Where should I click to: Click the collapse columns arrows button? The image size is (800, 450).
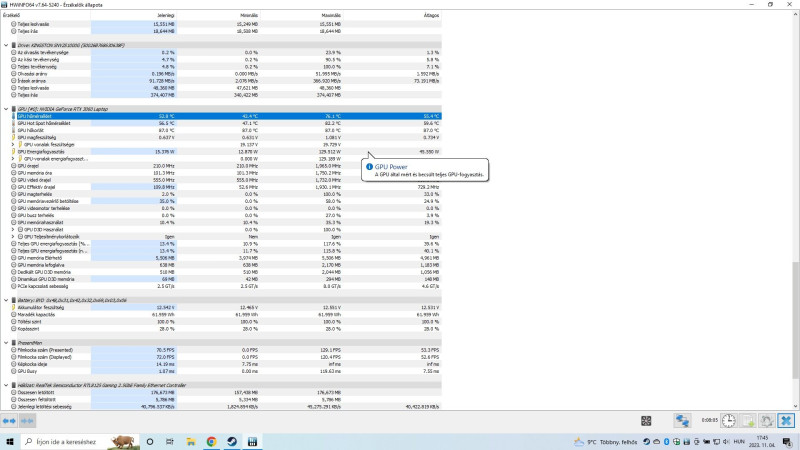pos(27,421)
